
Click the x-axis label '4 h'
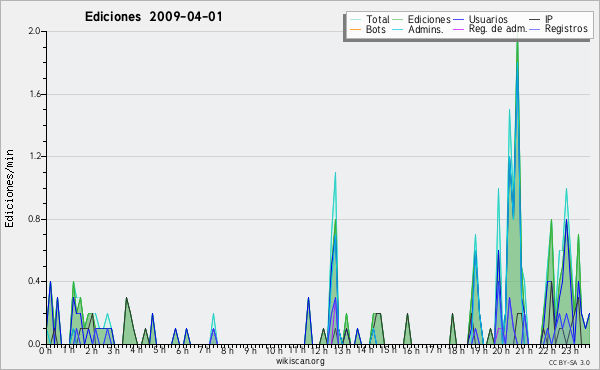coord(136,350)
